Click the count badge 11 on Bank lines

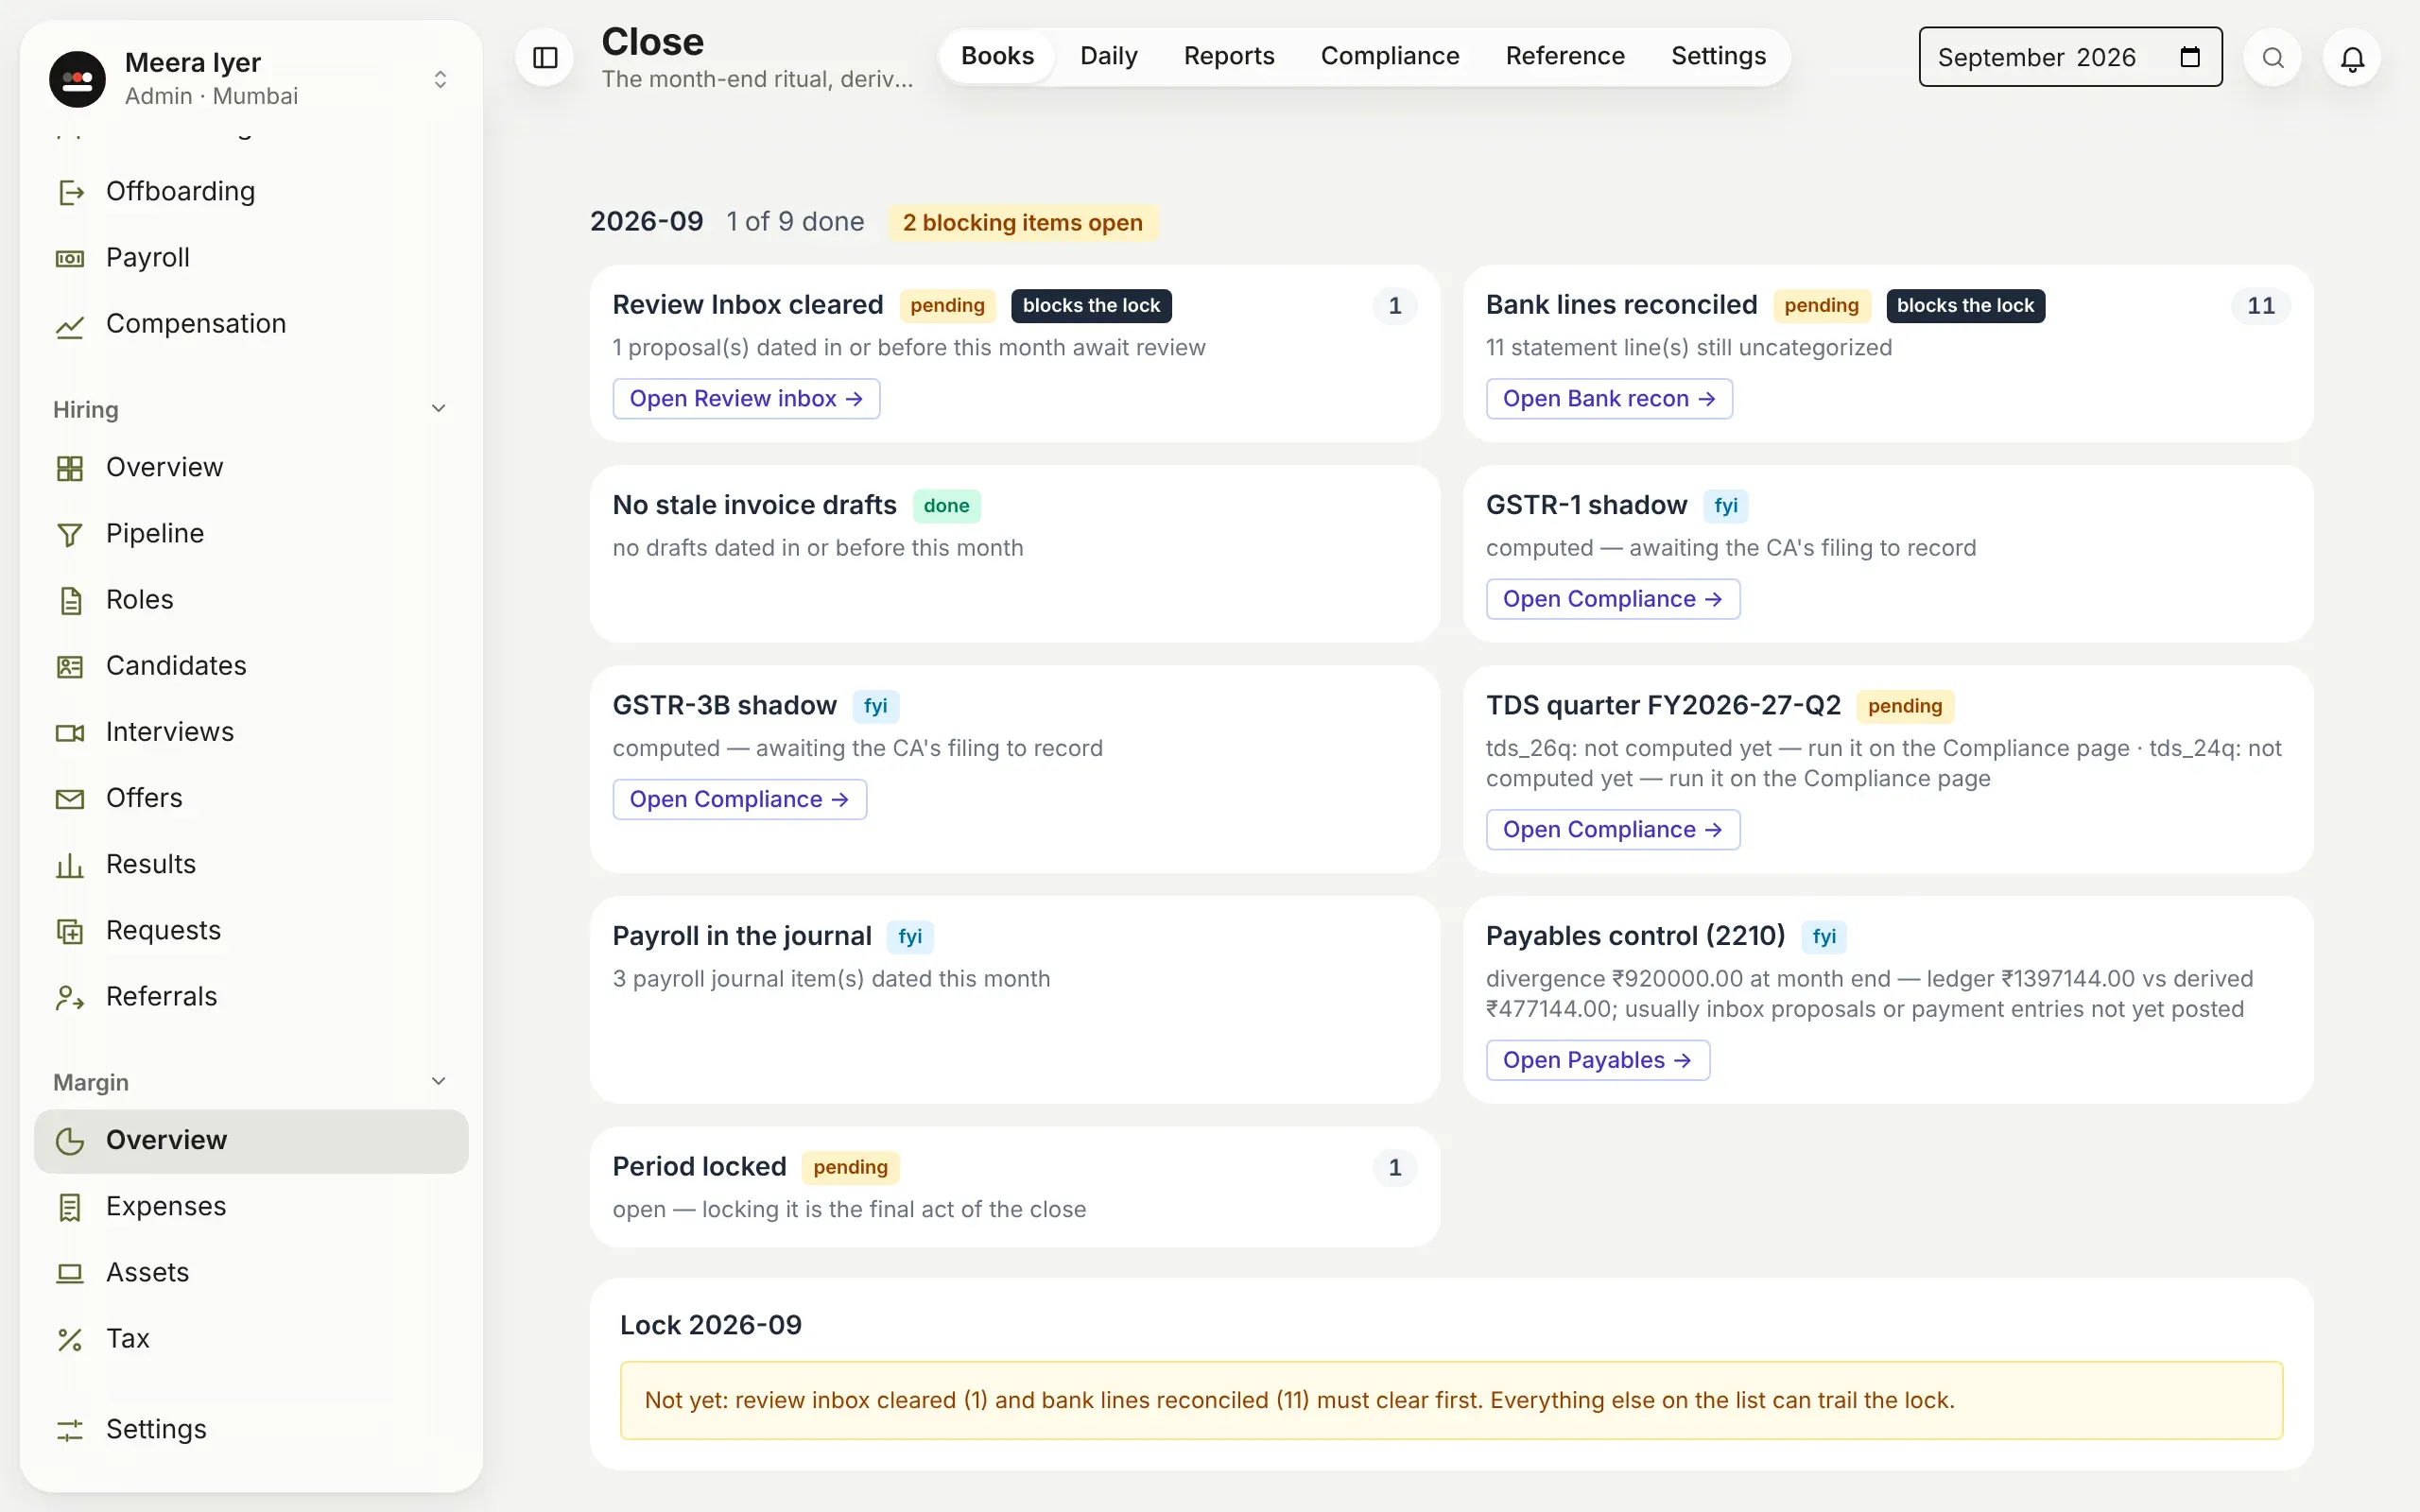pos(2260,306)
